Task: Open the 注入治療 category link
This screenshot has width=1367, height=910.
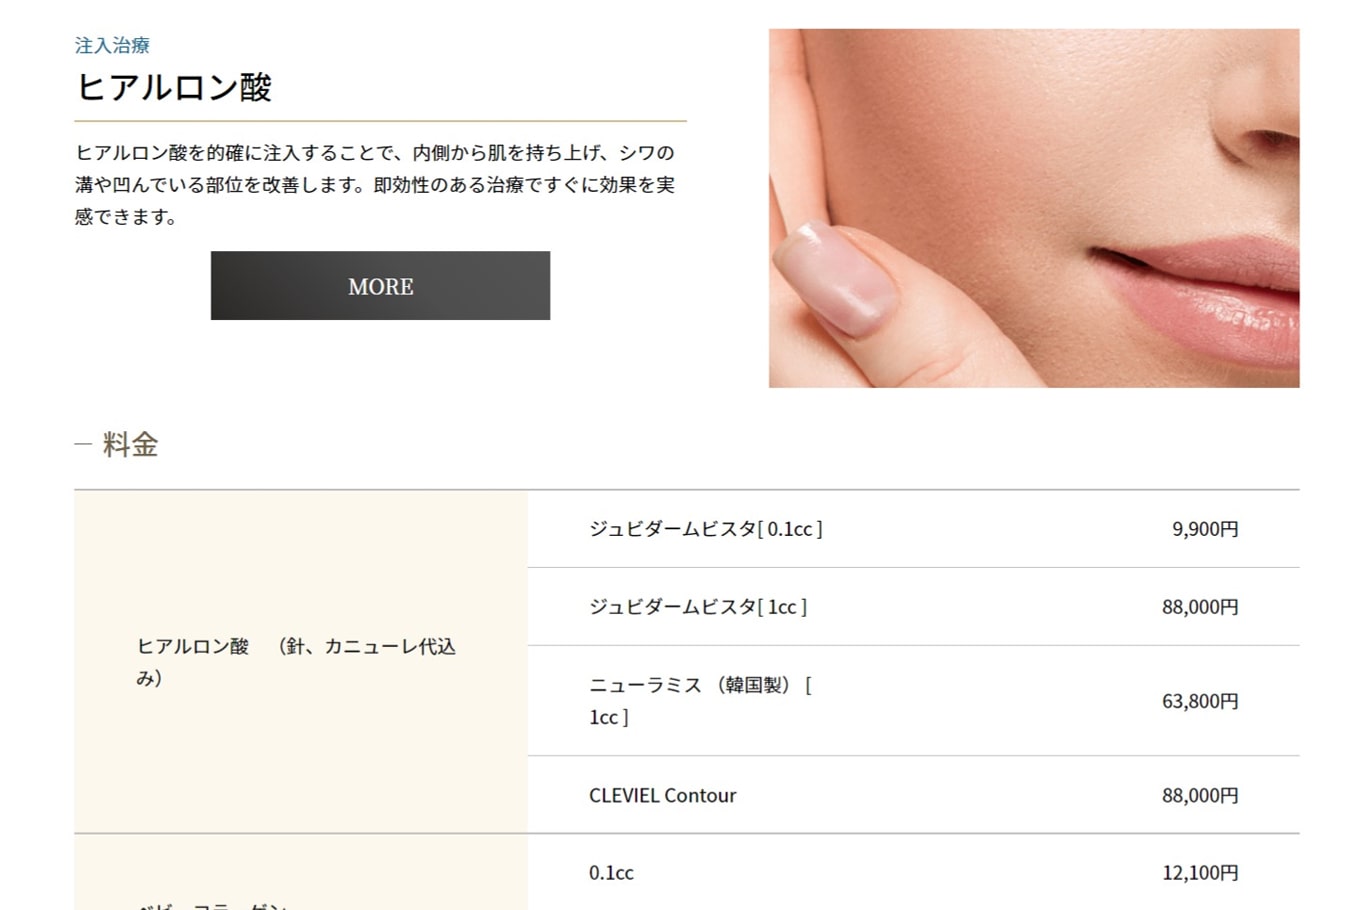Action: (112, 45)
